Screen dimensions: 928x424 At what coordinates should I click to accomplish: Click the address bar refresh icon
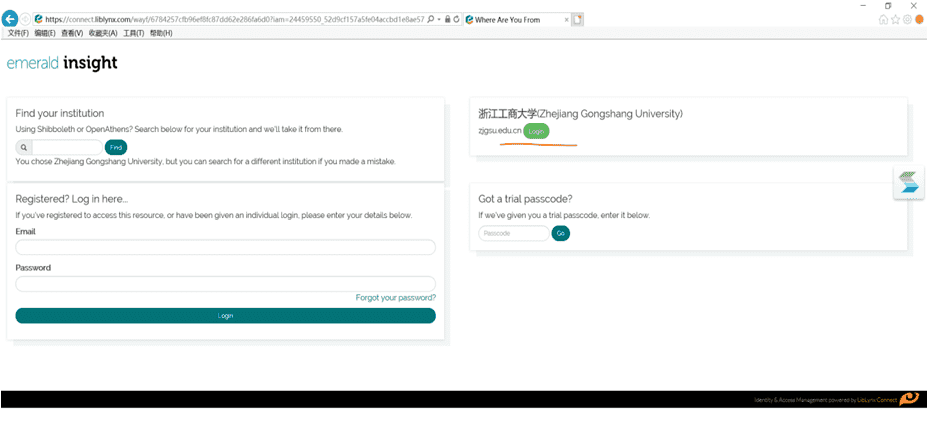pos(457,19)
